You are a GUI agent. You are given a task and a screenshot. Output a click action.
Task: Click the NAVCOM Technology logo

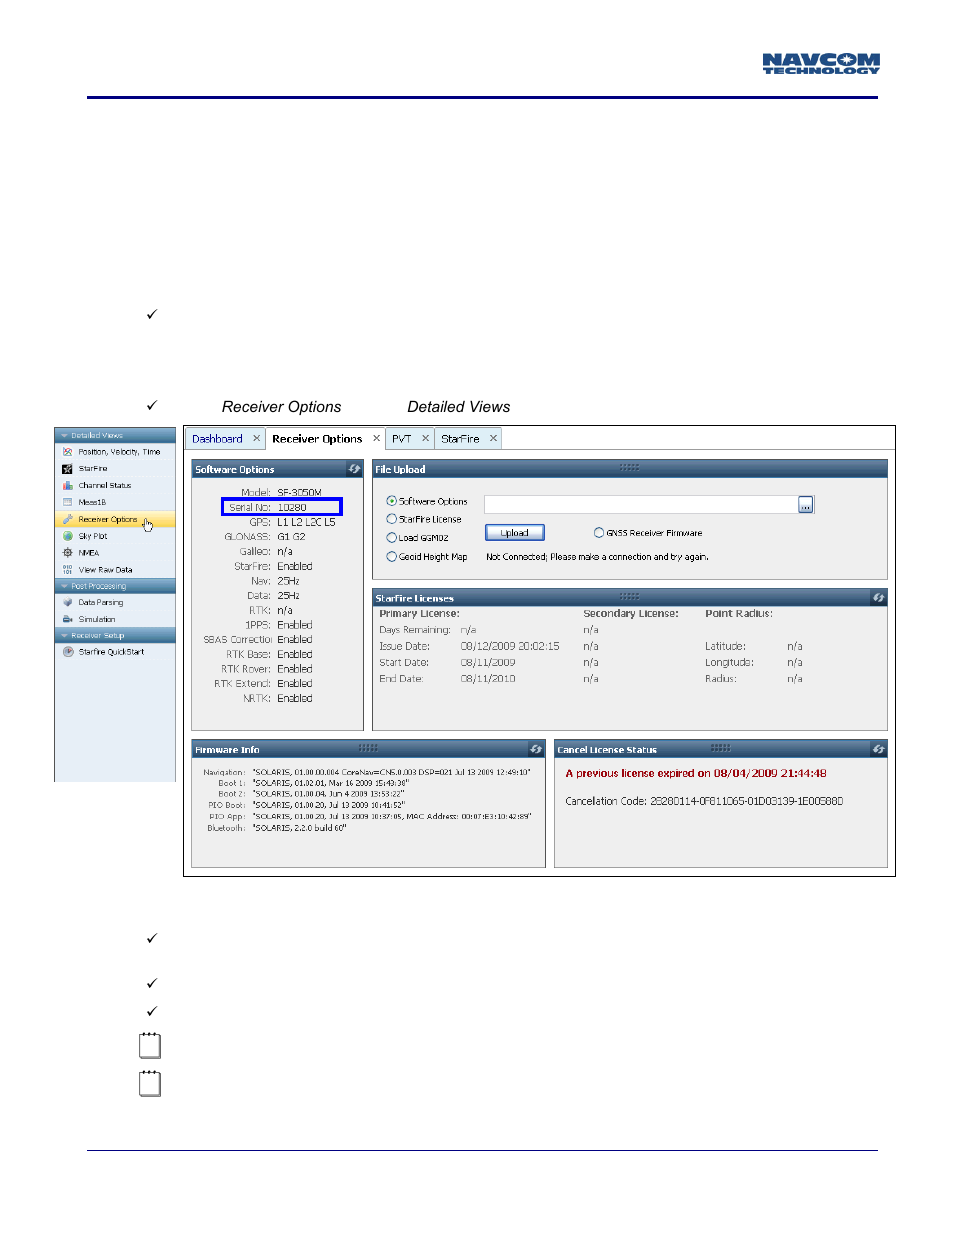coord(821,64)
